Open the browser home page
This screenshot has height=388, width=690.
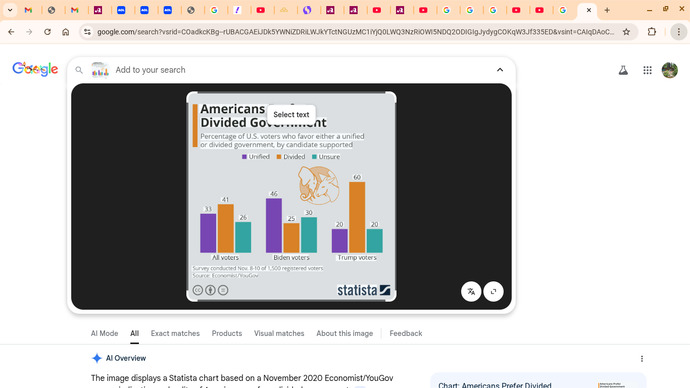point(66,32)
